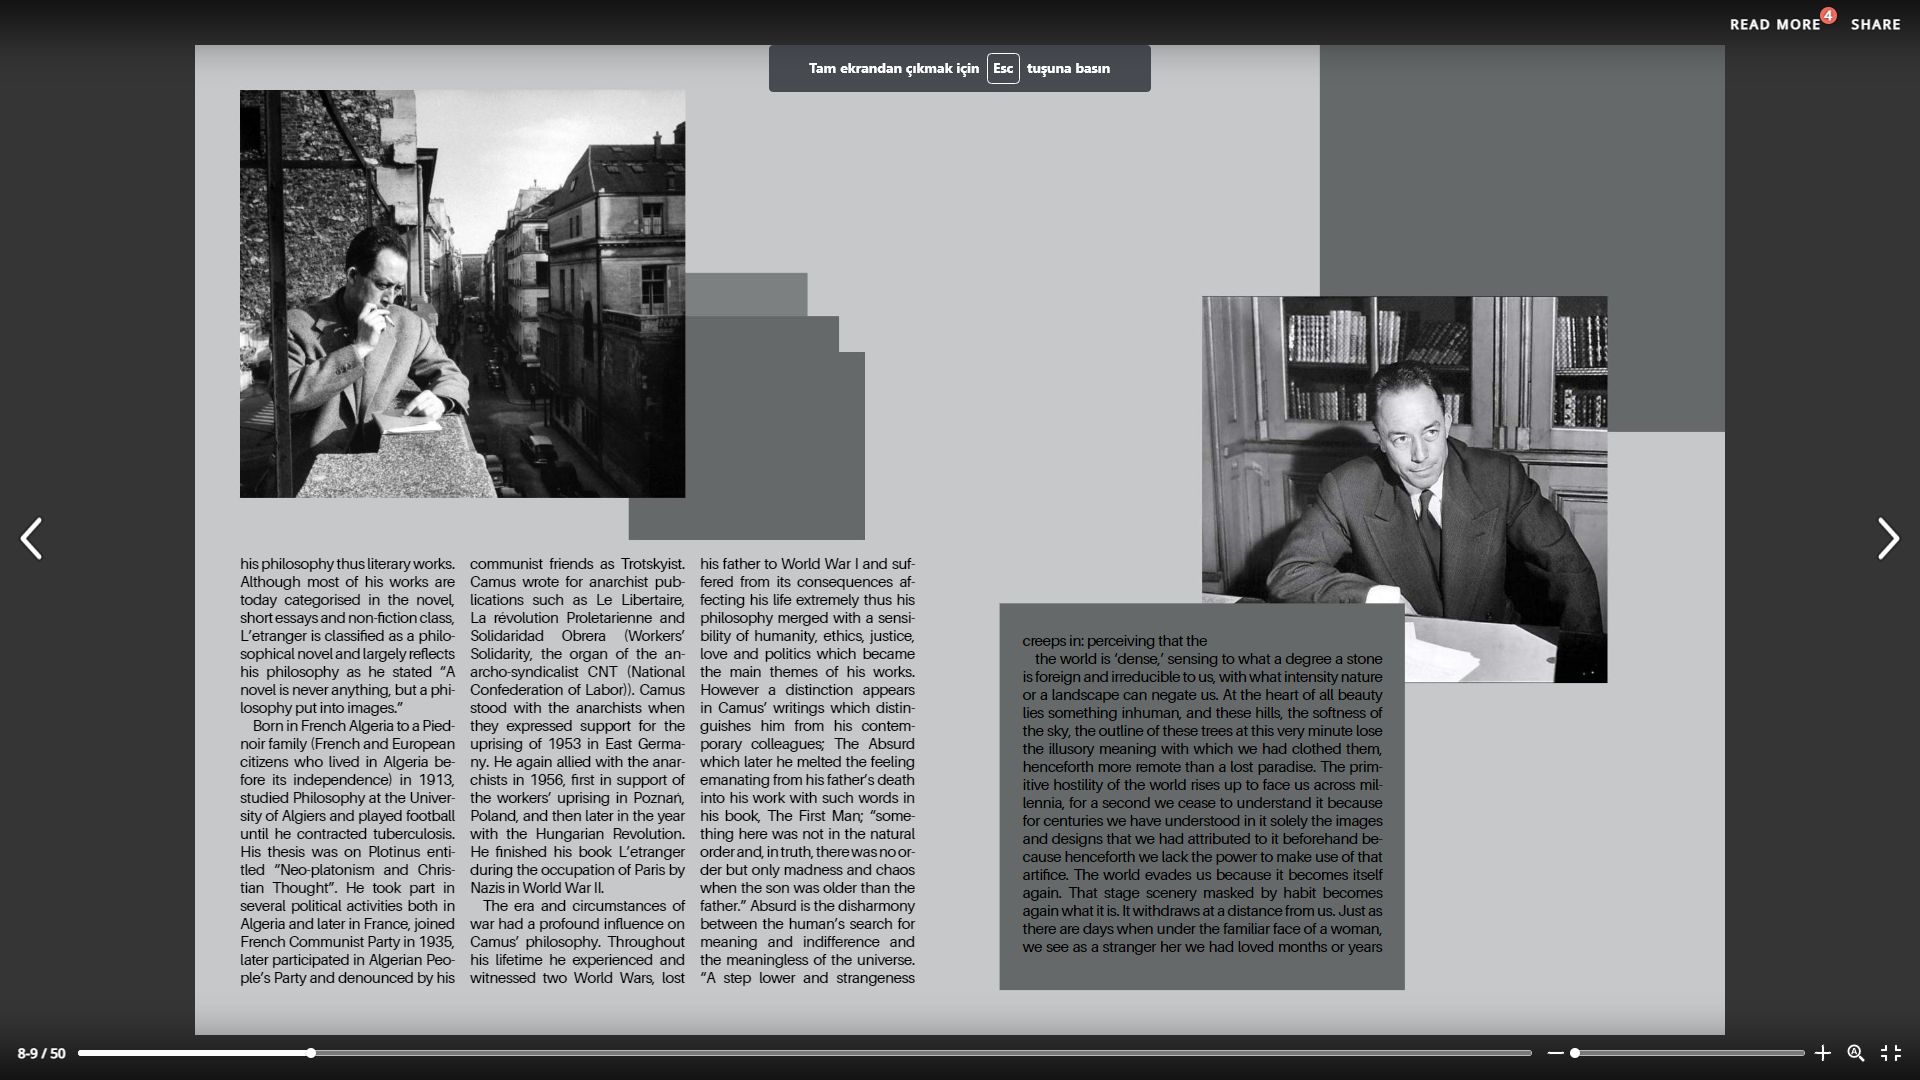Viewport: 1920px width, 1080px height.
Task: Click the line 'his father to World War I and suf-'
Action: pos(807,564)
